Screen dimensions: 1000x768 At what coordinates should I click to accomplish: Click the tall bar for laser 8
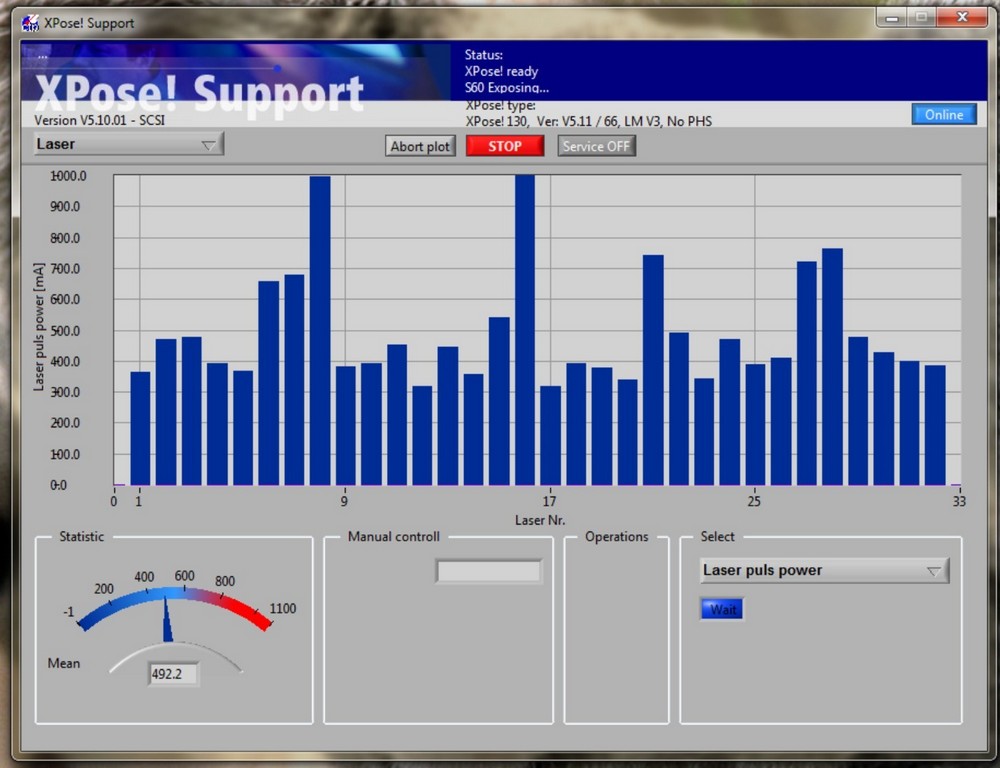[x=320, y=330]
